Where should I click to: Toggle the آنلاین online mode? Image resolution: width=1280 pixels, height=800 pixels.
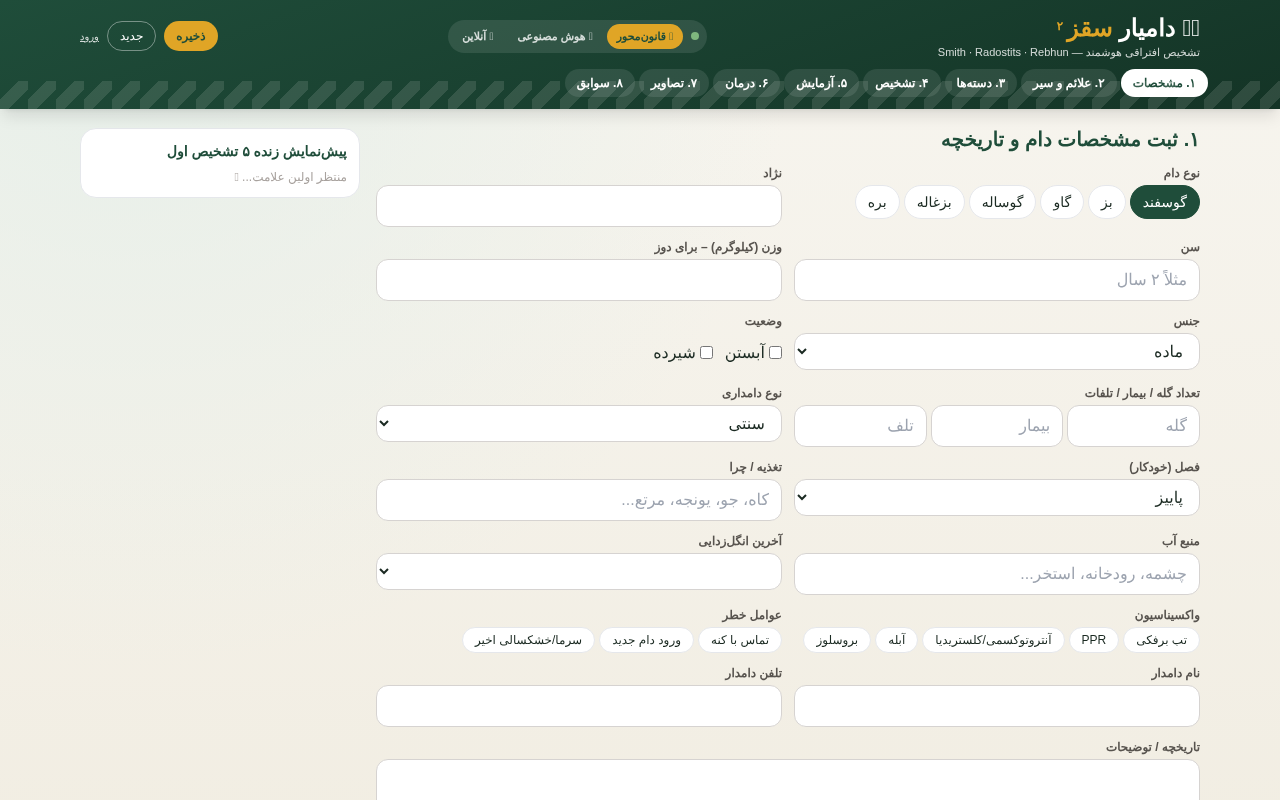click(x=478, y=37)
